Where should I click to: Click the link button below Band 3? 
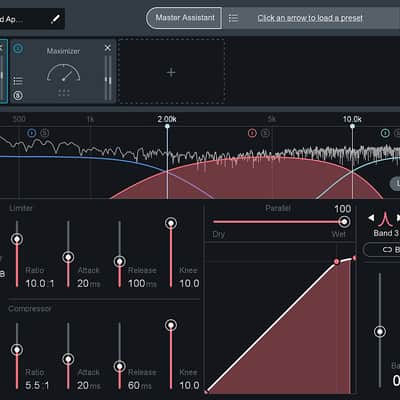[382, 249]
